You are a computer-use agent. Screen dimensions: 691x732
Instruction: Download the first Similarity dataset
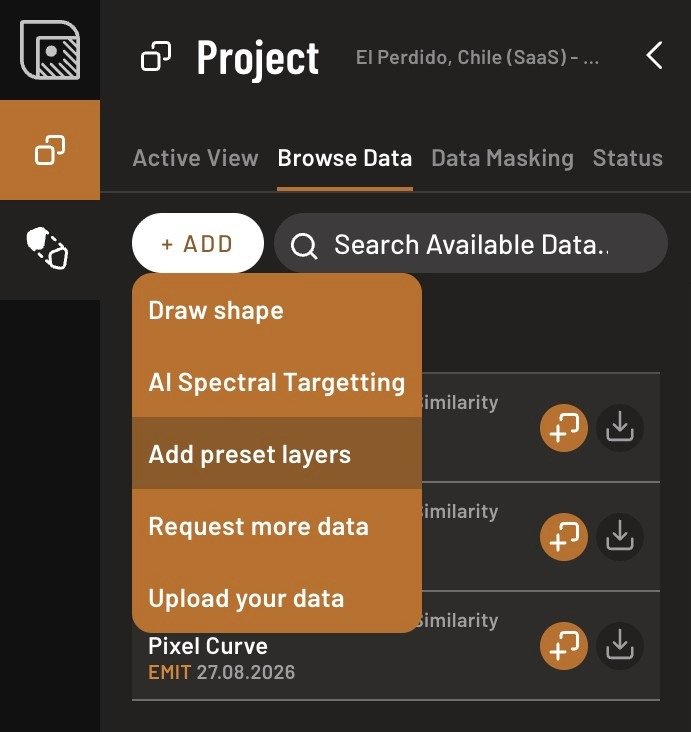(x=620, y=428)
